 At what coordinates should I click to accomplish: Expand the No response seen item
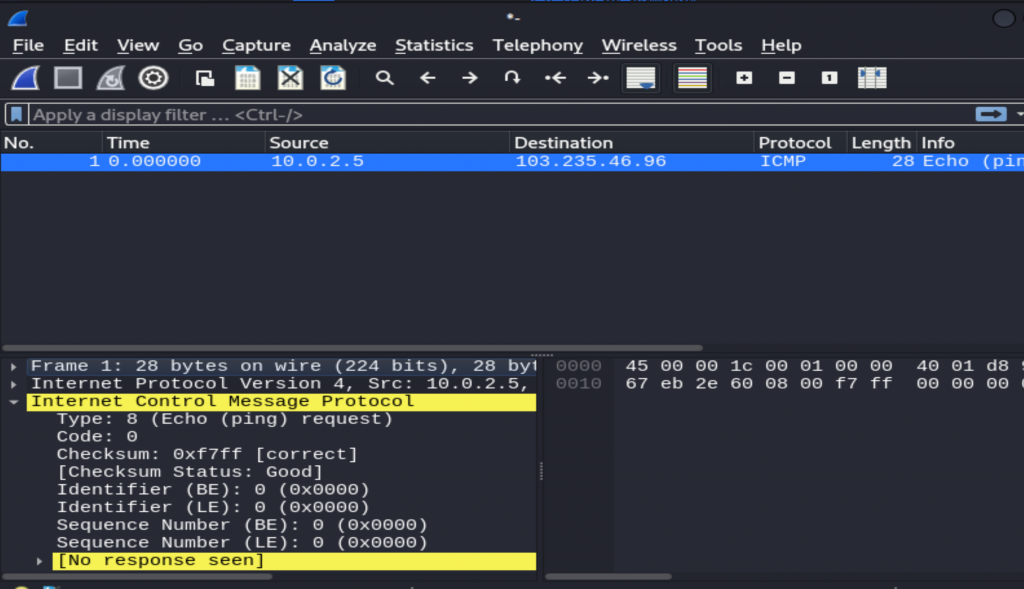coord(39,561)
